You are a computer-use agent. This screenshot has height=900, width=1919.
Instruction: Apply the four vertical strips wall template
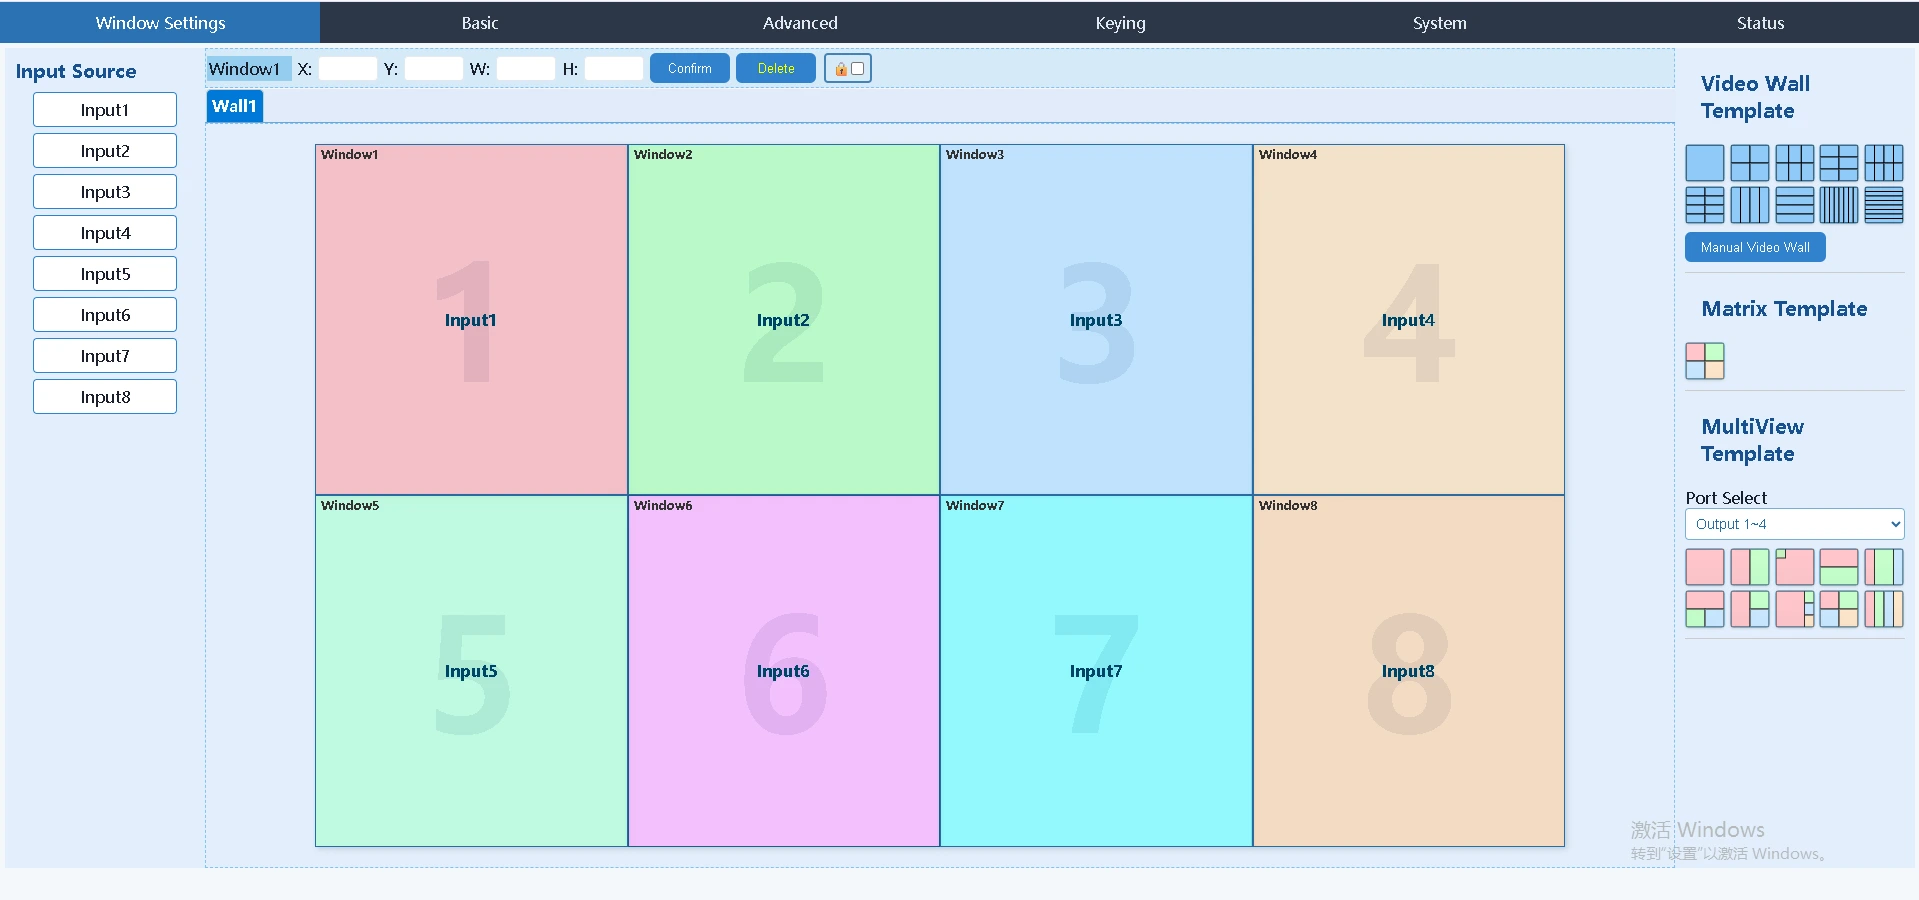pyautogui.click(x=1750, y=205)
